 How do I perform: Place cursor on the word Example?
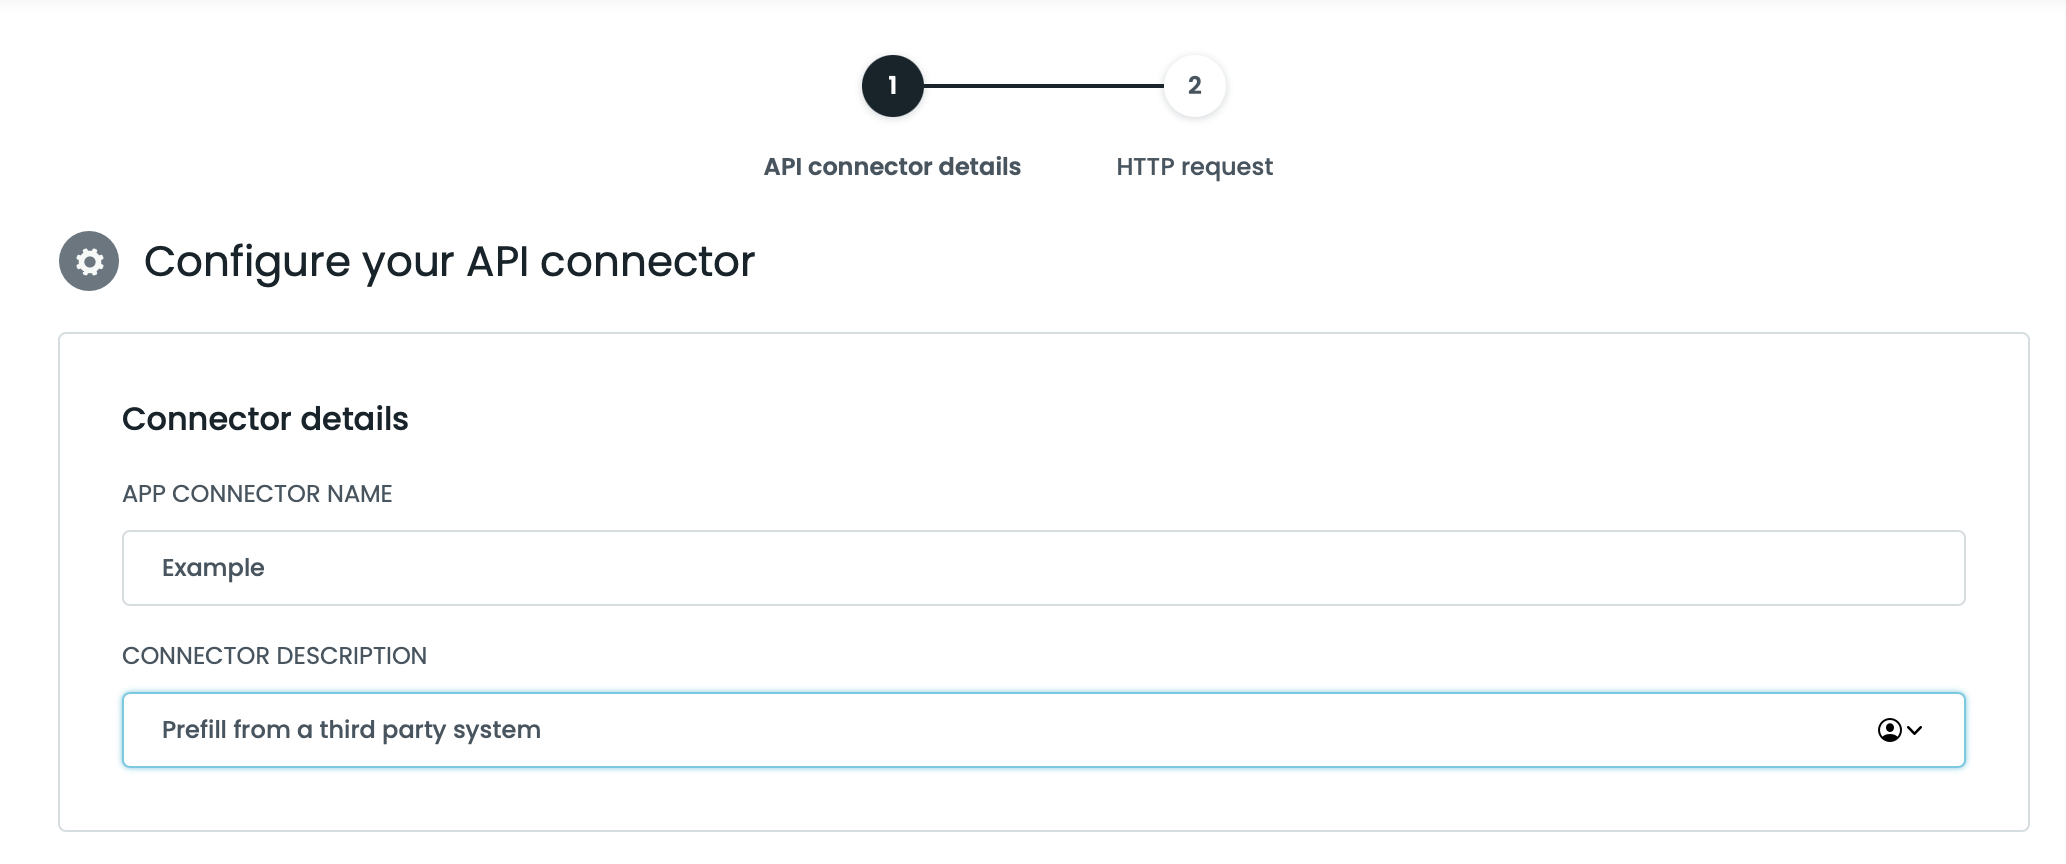pyautogui.click(x=213, y=568)
